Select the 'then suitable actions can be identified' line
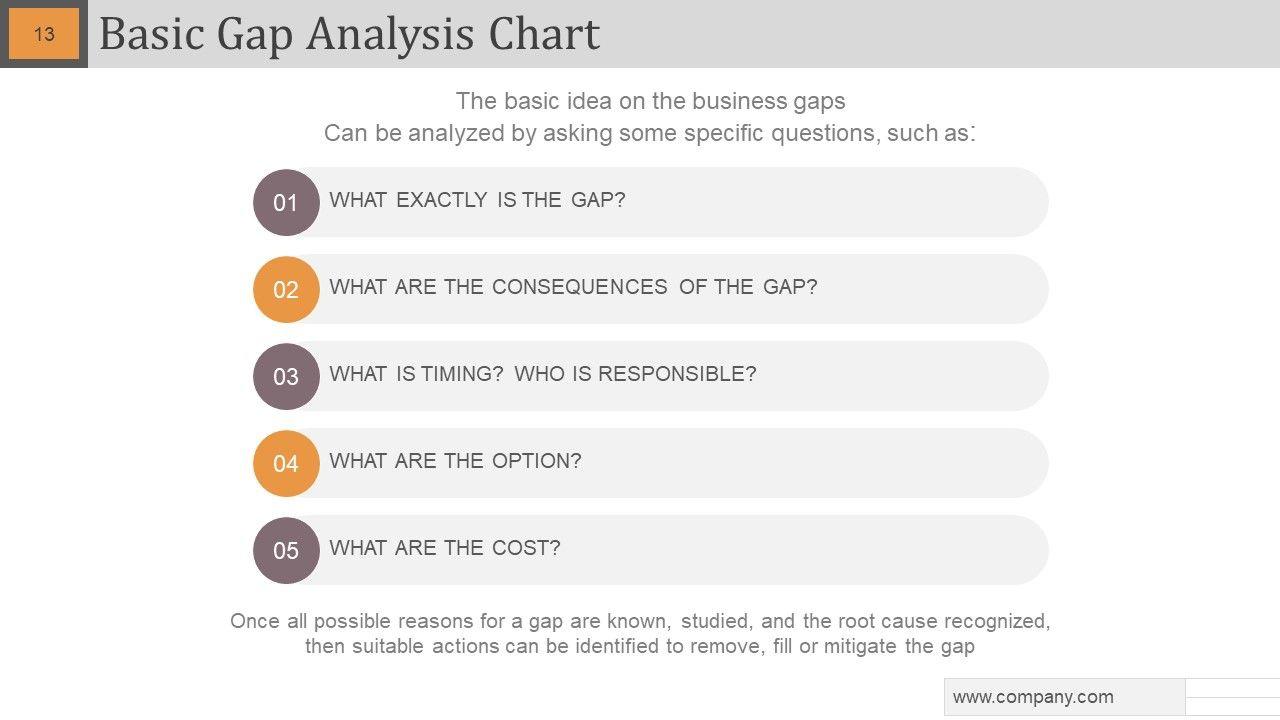This screenshot has height=720, width=1280. pos(640,646)
